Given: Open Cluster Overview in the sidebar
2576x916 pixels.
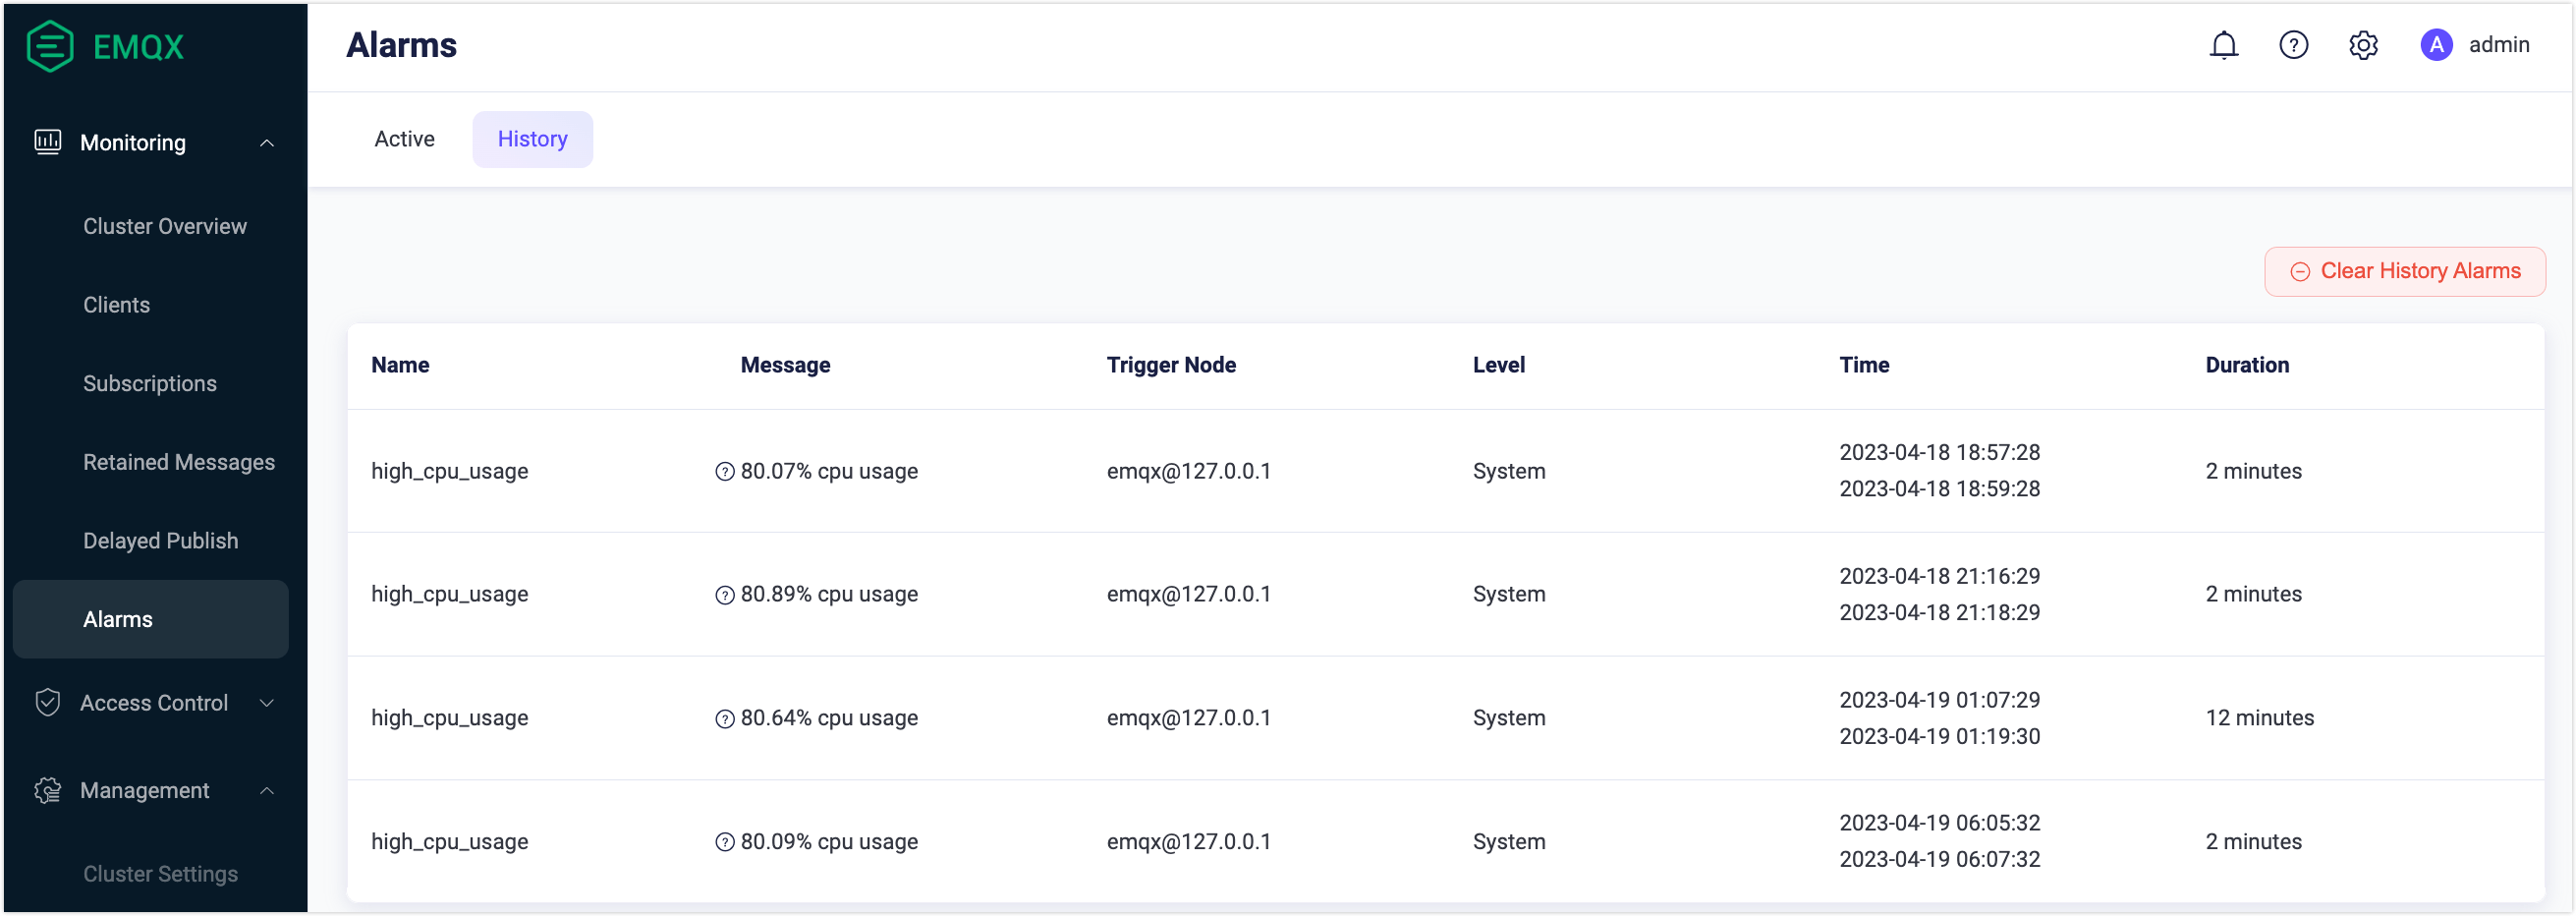Looking at the screenshot, I should [x=165, y=226].
